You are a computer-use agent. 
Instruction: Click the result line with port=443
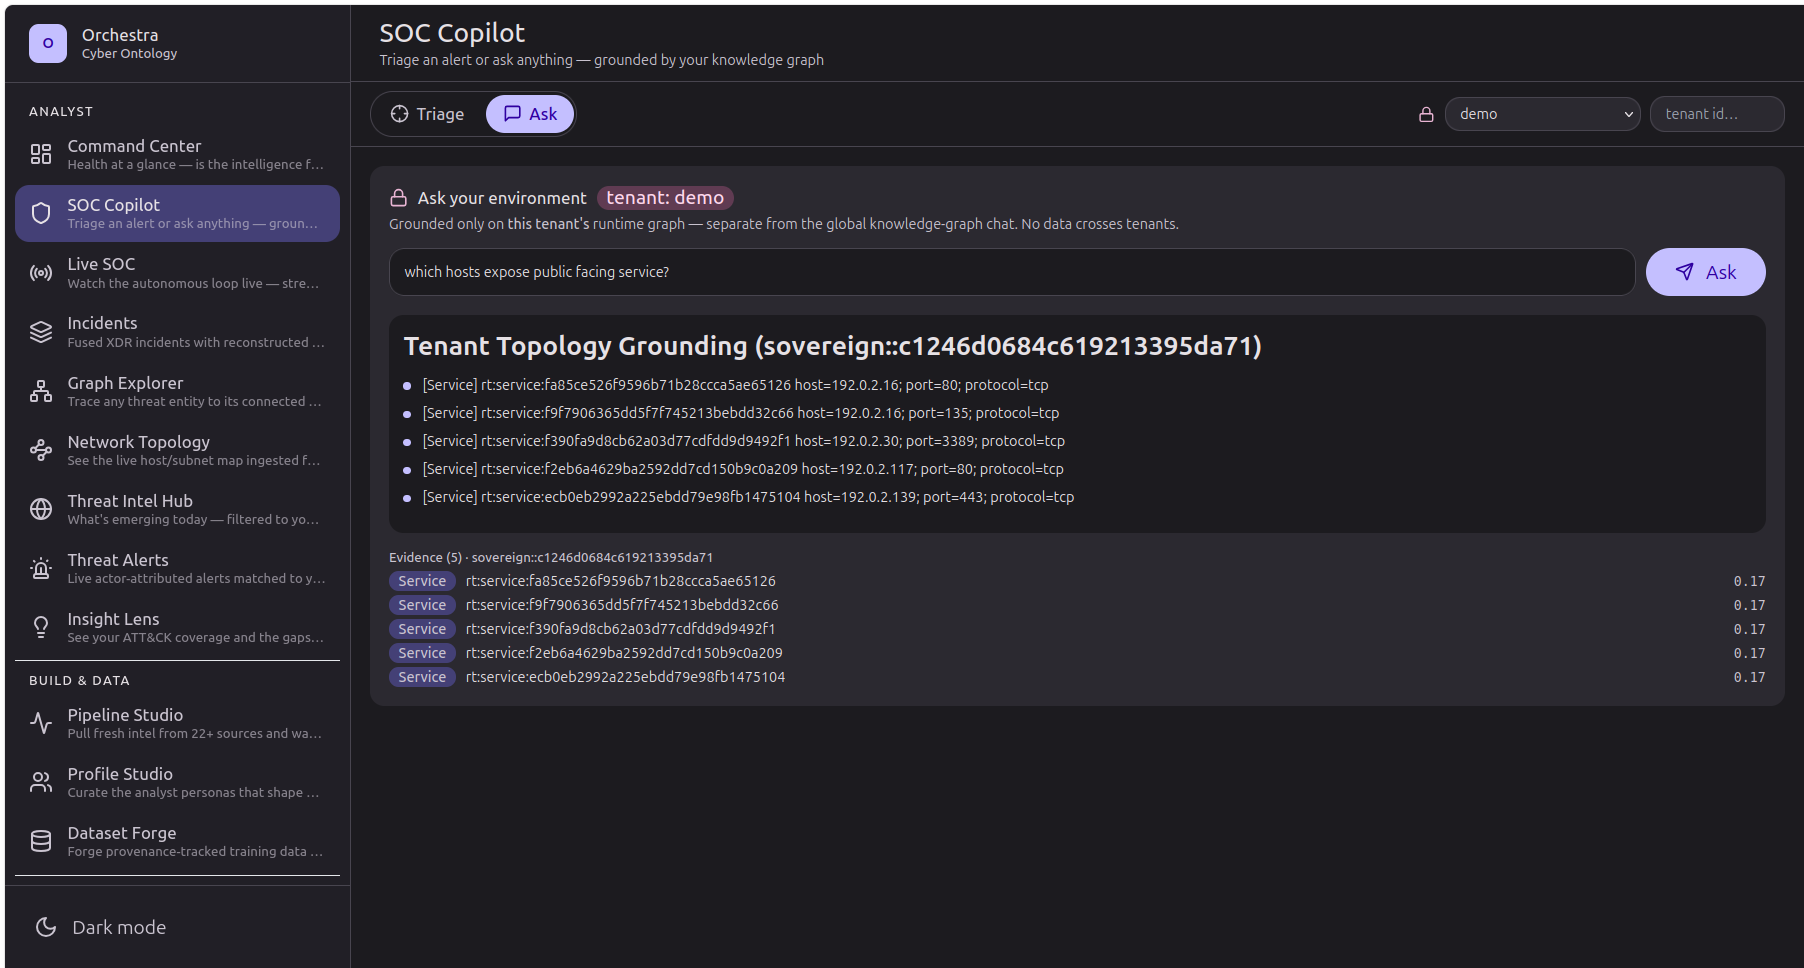point(748,497)
